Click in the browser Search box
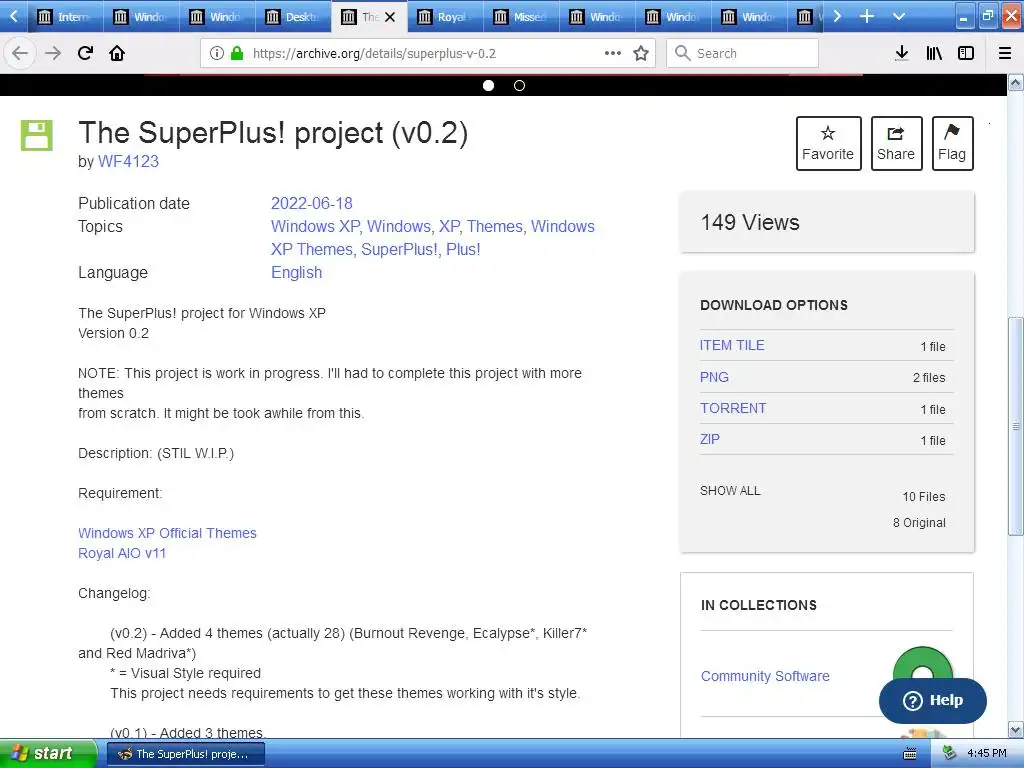The height and width of the screenshot is (768, 1024). coord(743,53)
